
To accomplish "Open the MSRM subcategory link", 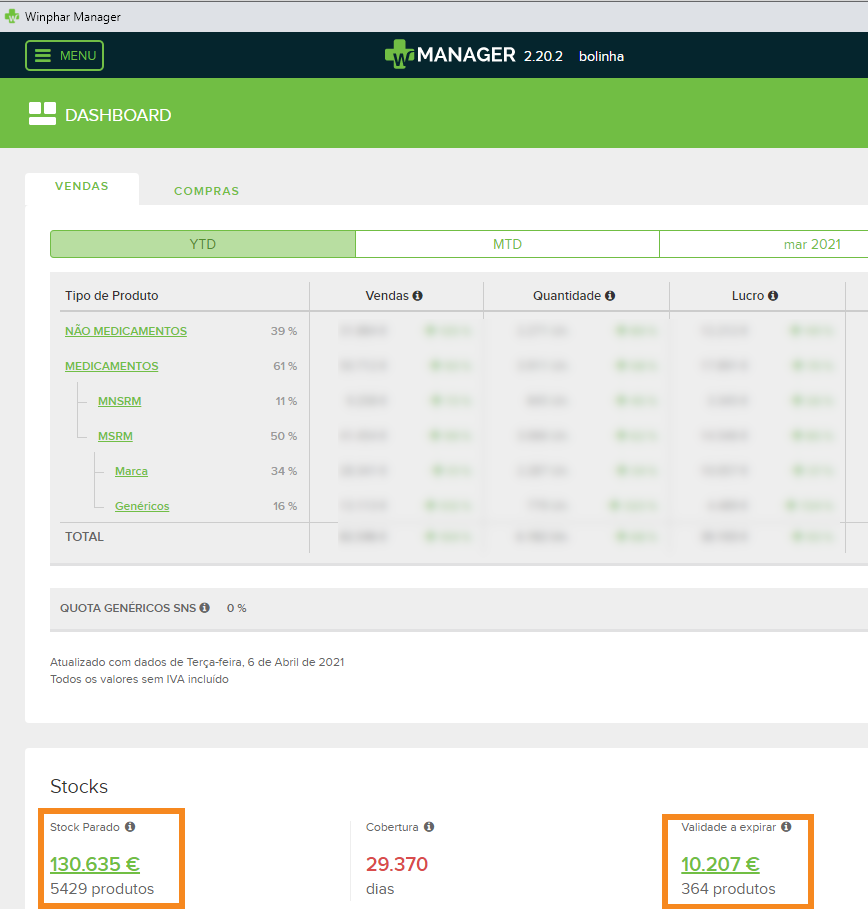I will [x=115, y=436].
